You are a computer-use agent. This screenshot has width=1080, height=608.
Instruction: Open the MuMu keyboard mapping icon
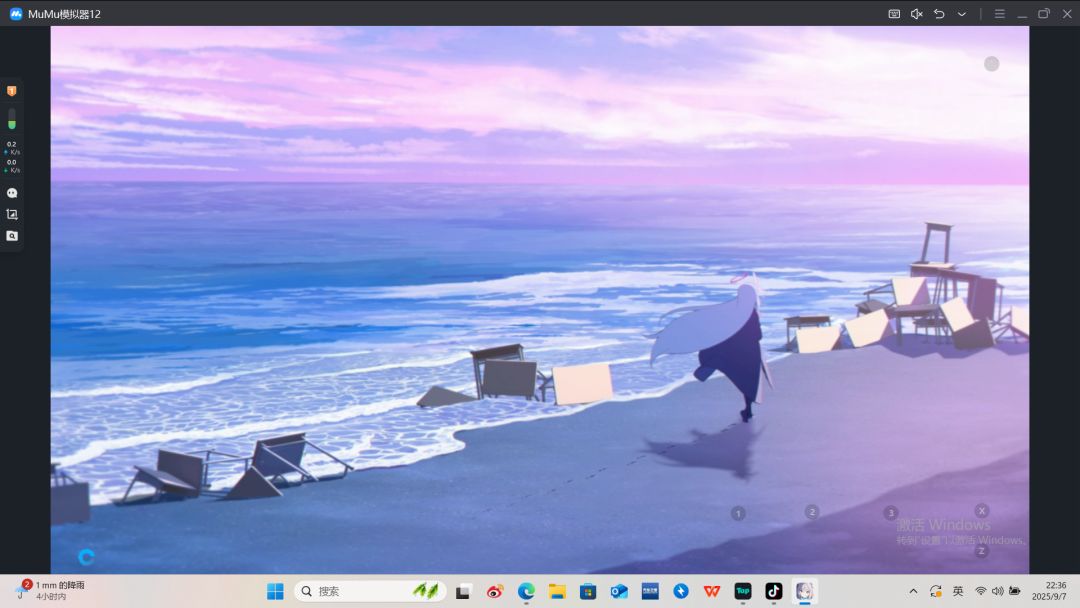pyautogui.click(x=894, y=14)
